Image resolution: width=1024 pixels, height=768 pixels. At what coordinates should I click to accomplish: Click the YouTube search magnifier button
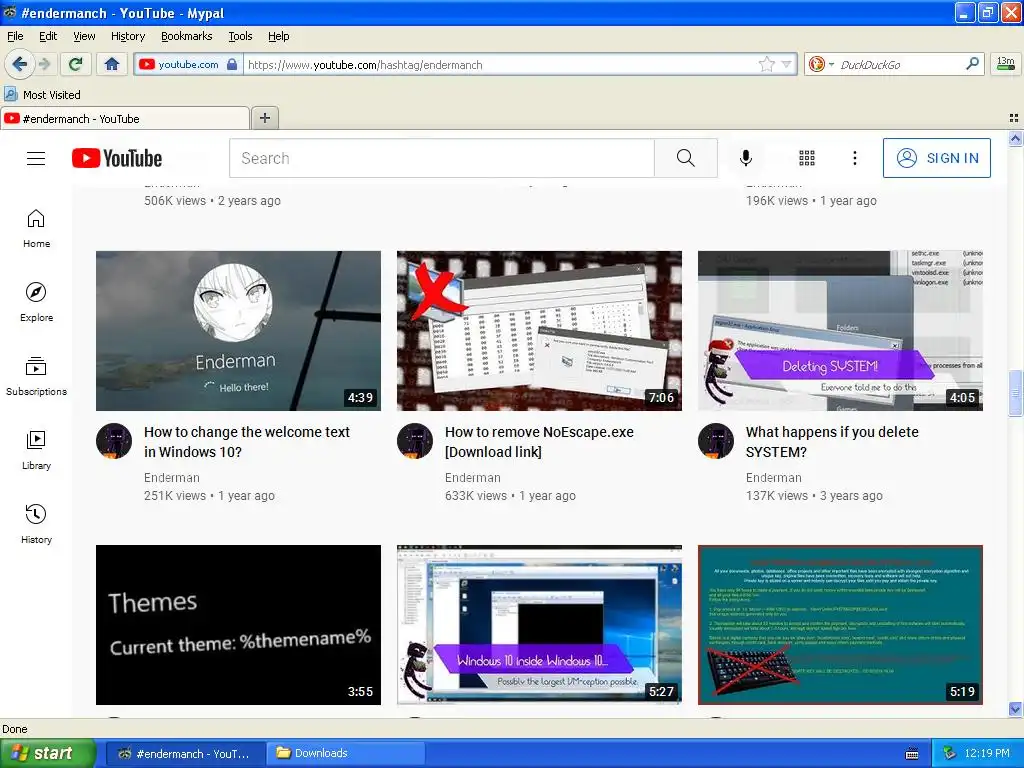click(686, 158)
